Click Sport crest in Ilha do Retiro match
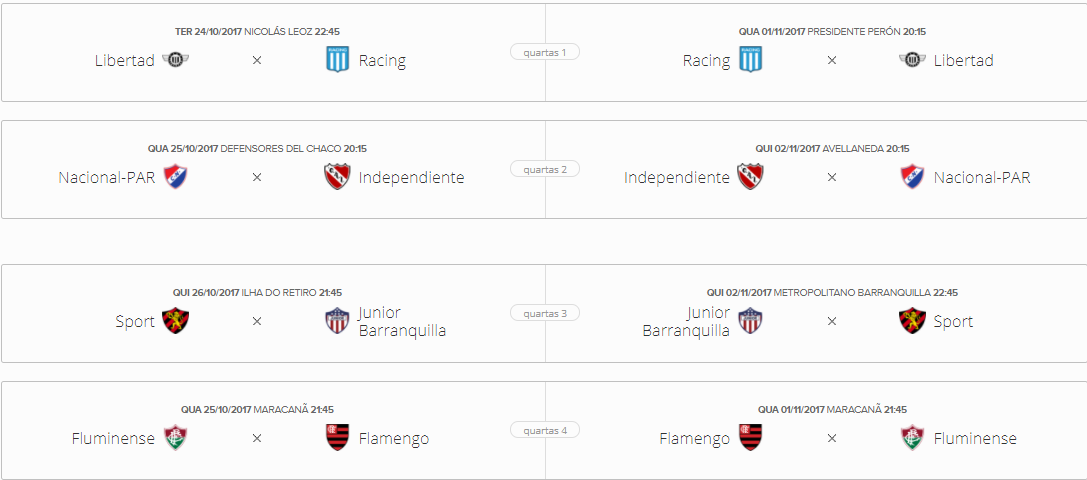The height and width of the screenshot is (480, 1087). [x=175, y=321]
